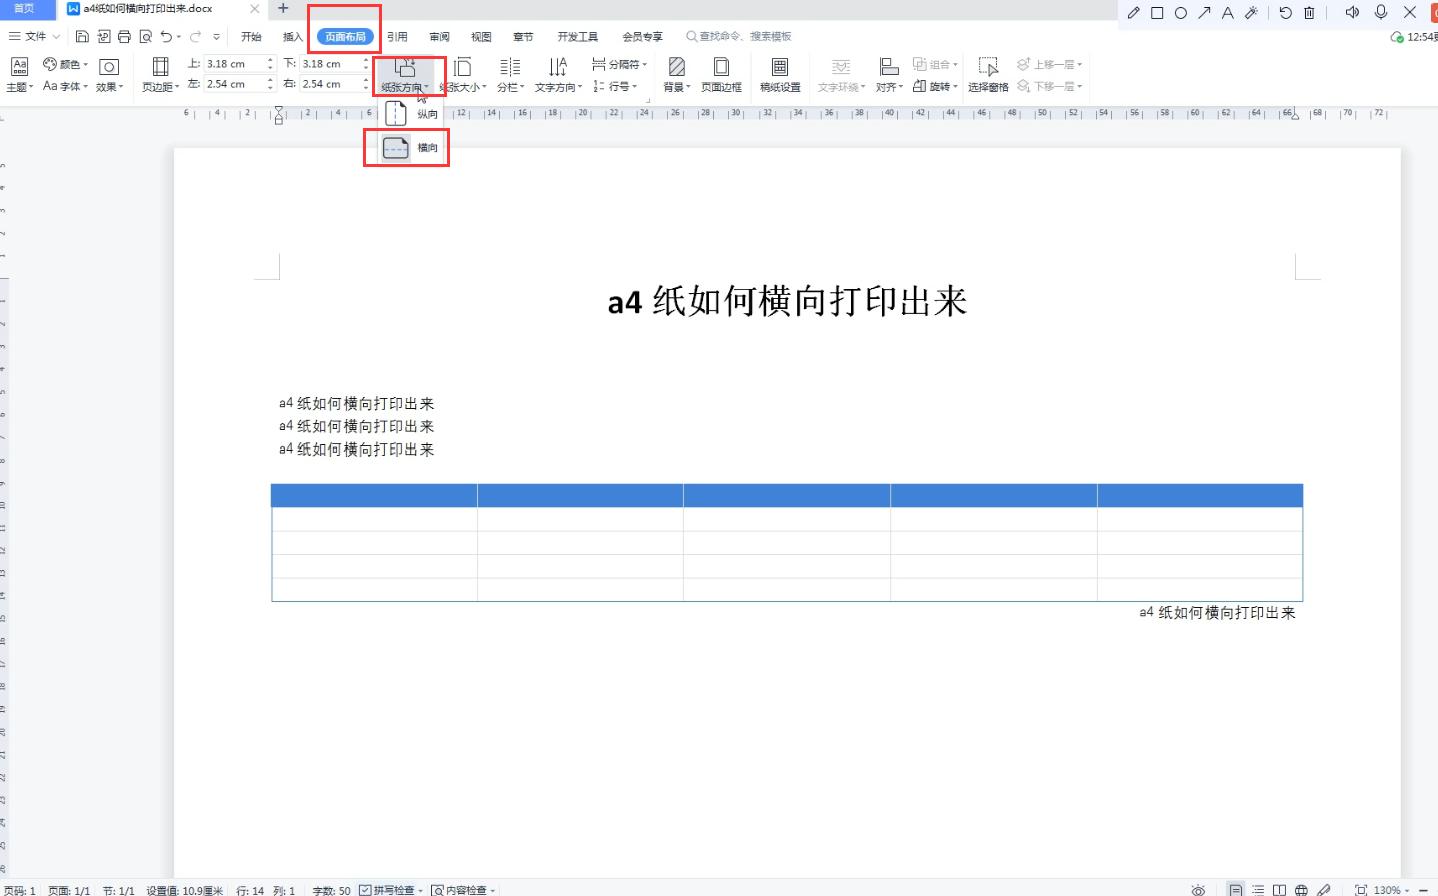Open the 分隔符 separator dropdown

tap(618, 62)
